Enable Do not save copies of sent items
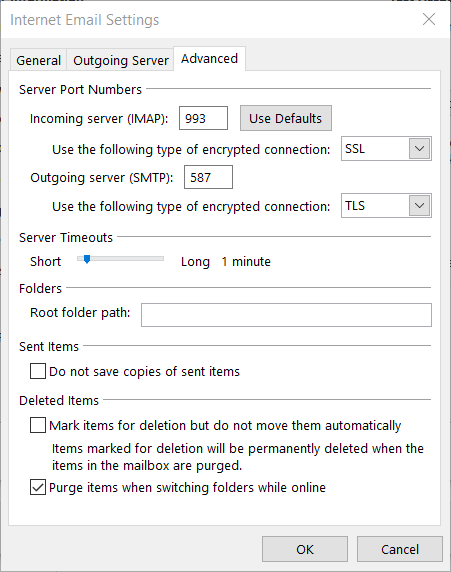451x572 pixels. tap(38, 371)
